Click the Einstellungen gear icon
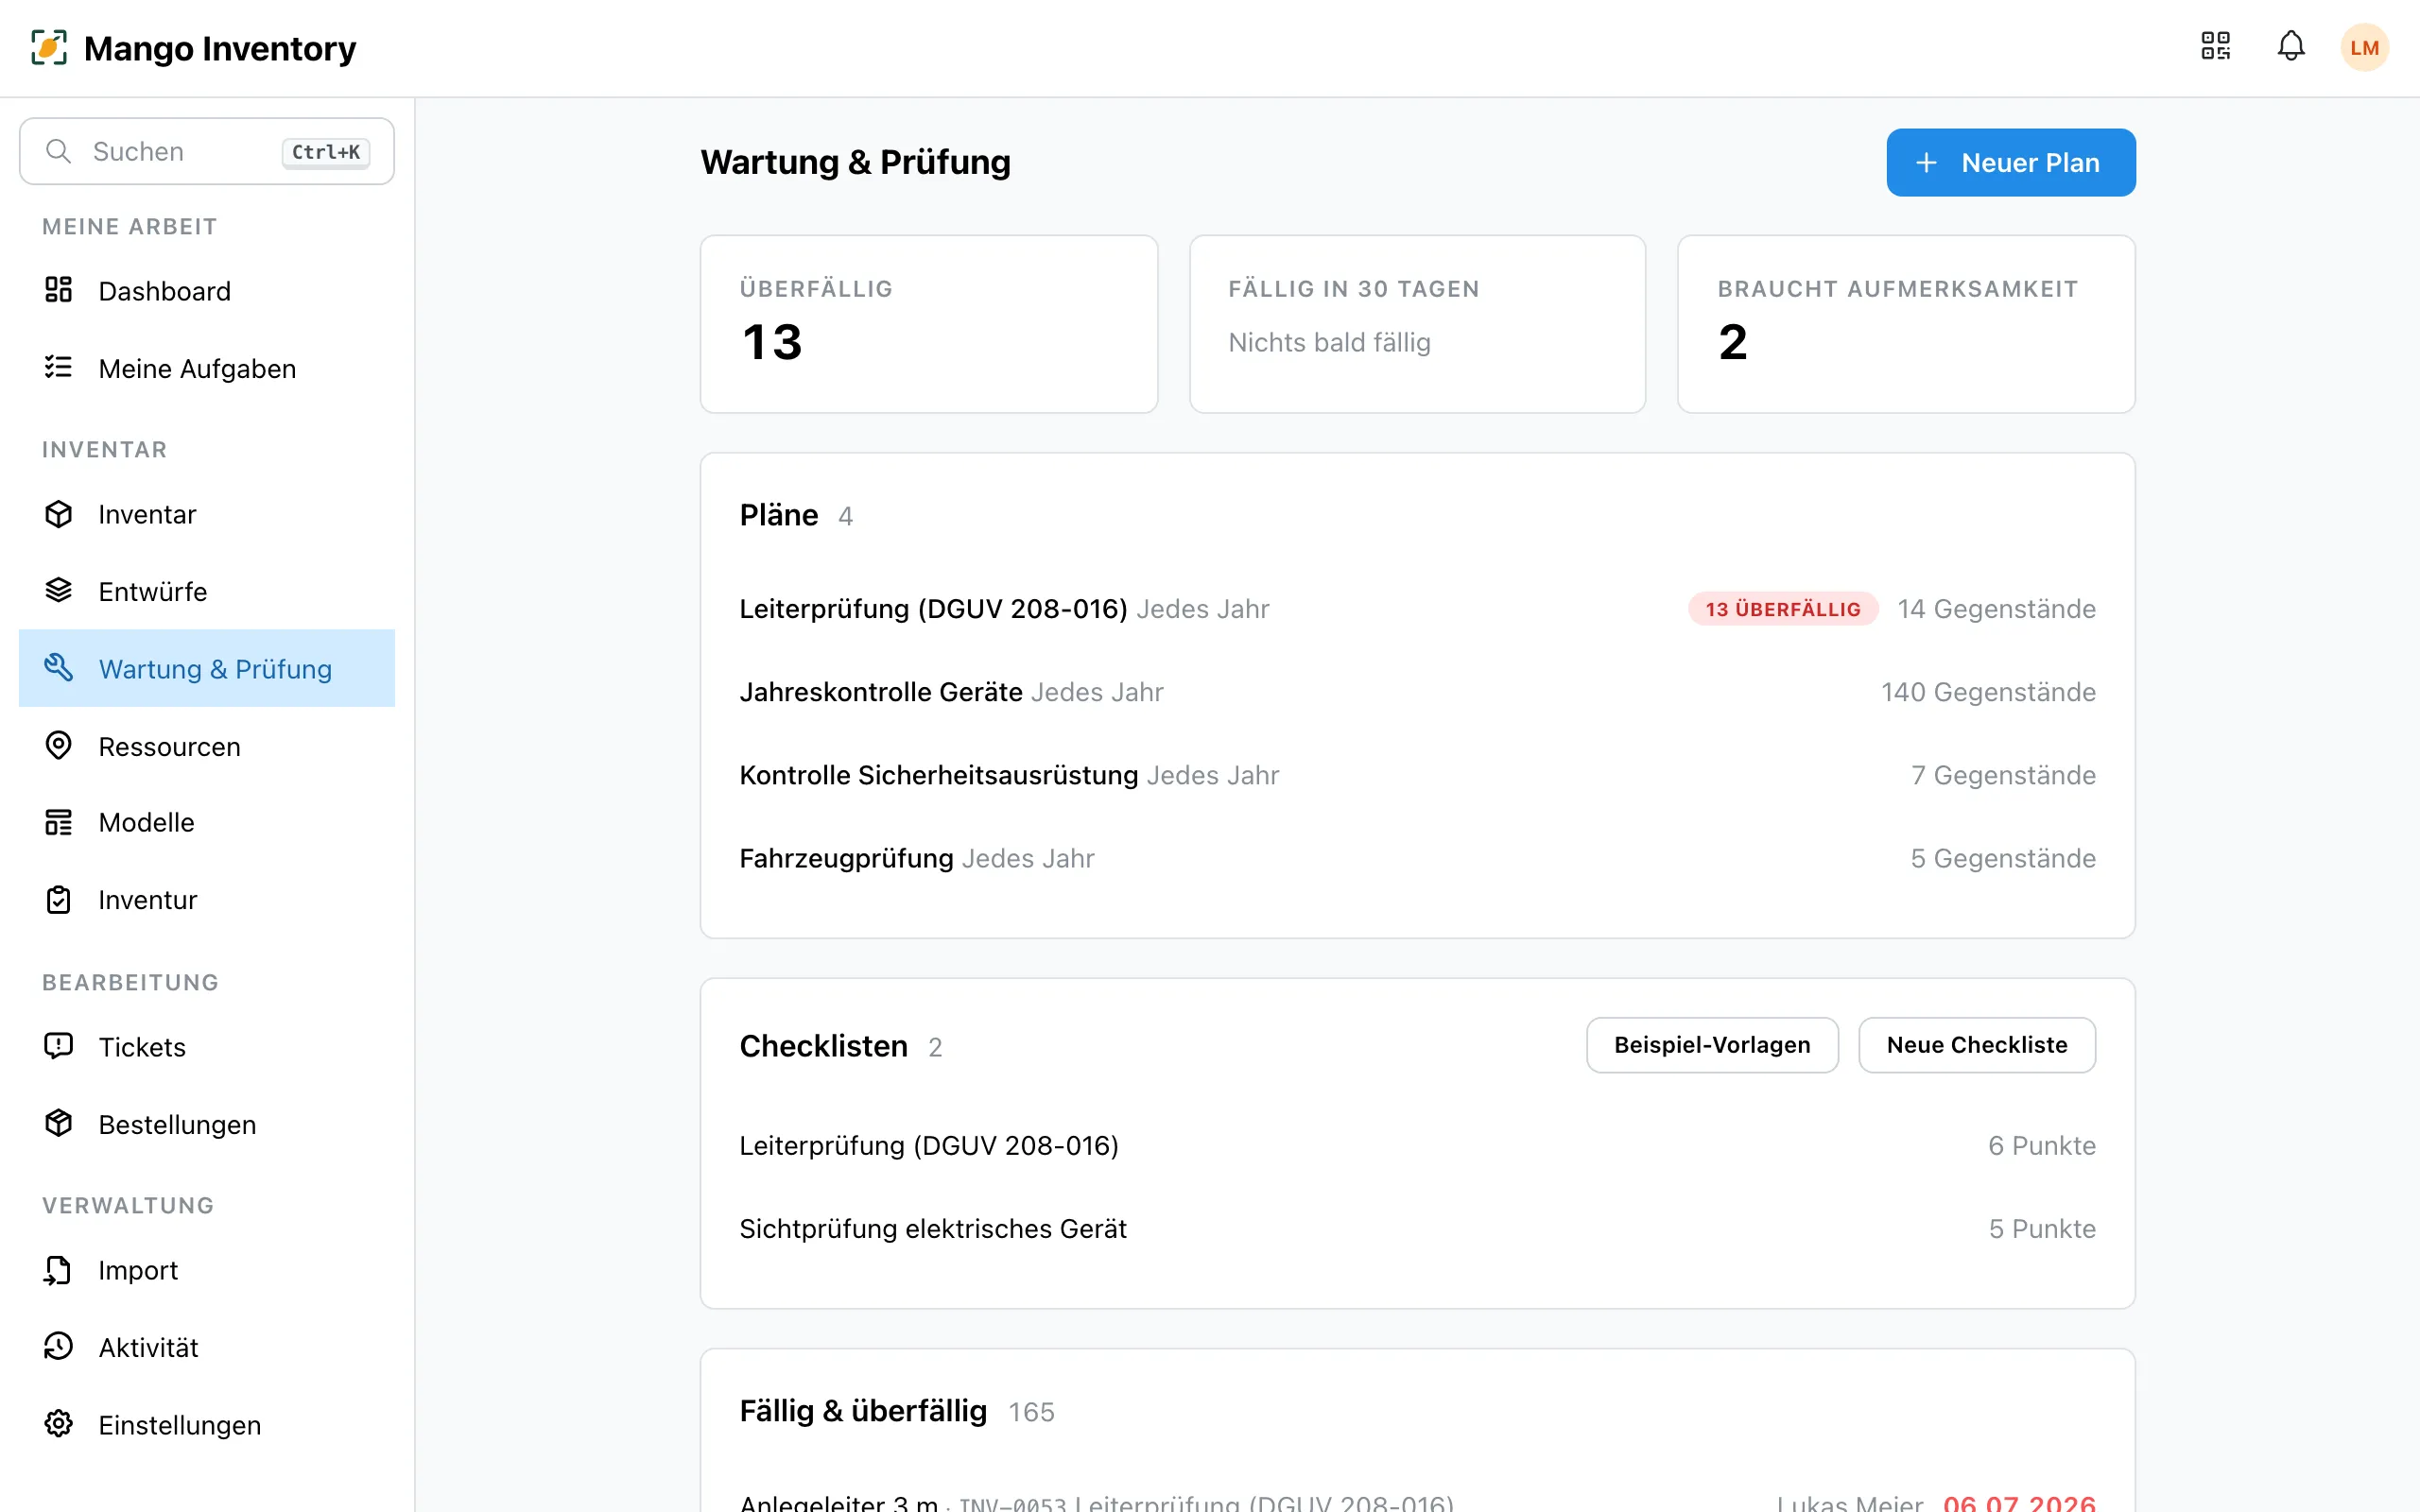This screenshot has width=2420, height=1512. click(59, 1423)
